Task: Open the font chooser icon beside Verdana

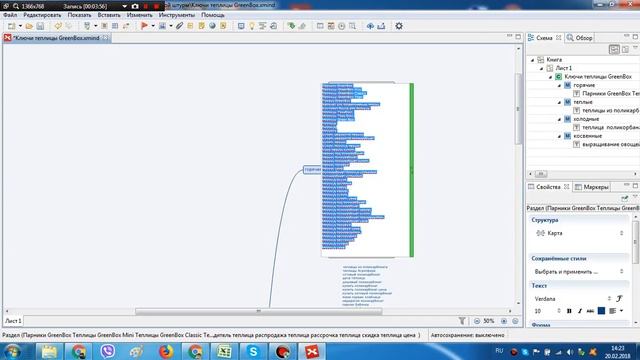Action: 620,298
